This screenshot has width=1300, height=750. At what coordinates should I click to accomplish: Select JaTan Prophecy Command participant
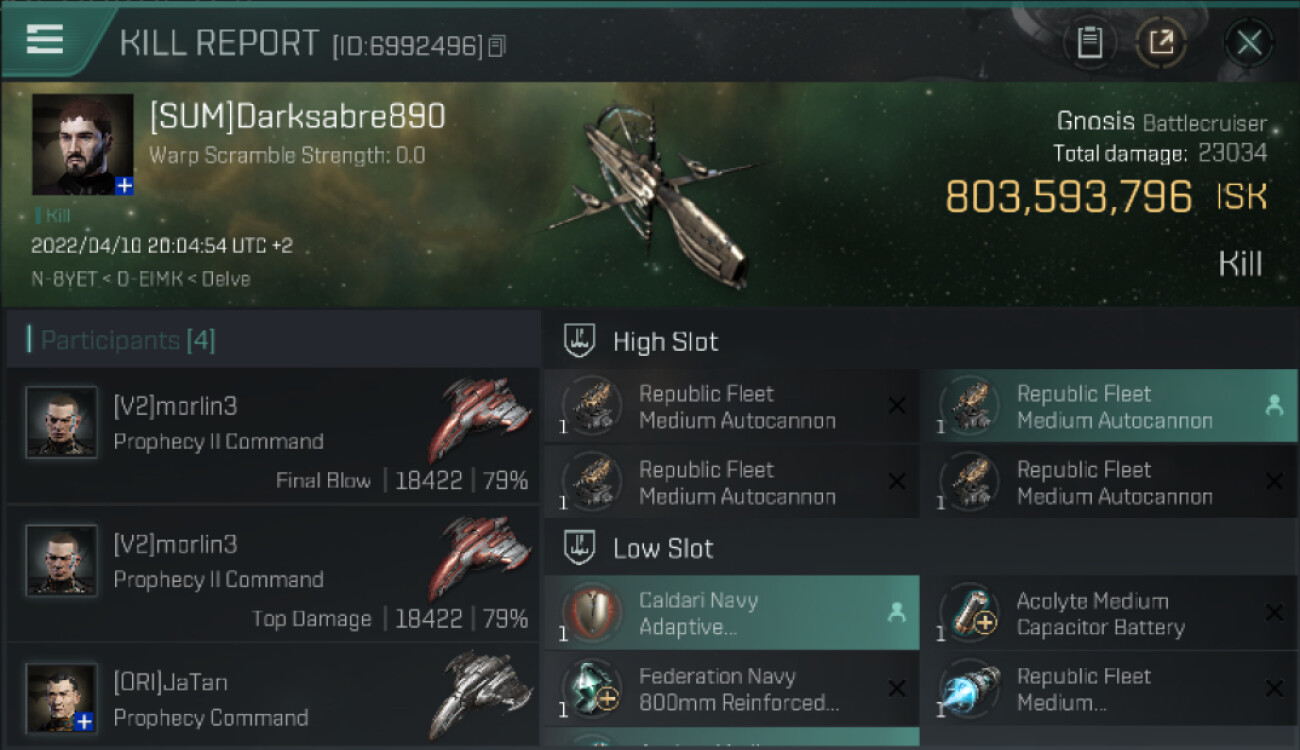[272, 696]
